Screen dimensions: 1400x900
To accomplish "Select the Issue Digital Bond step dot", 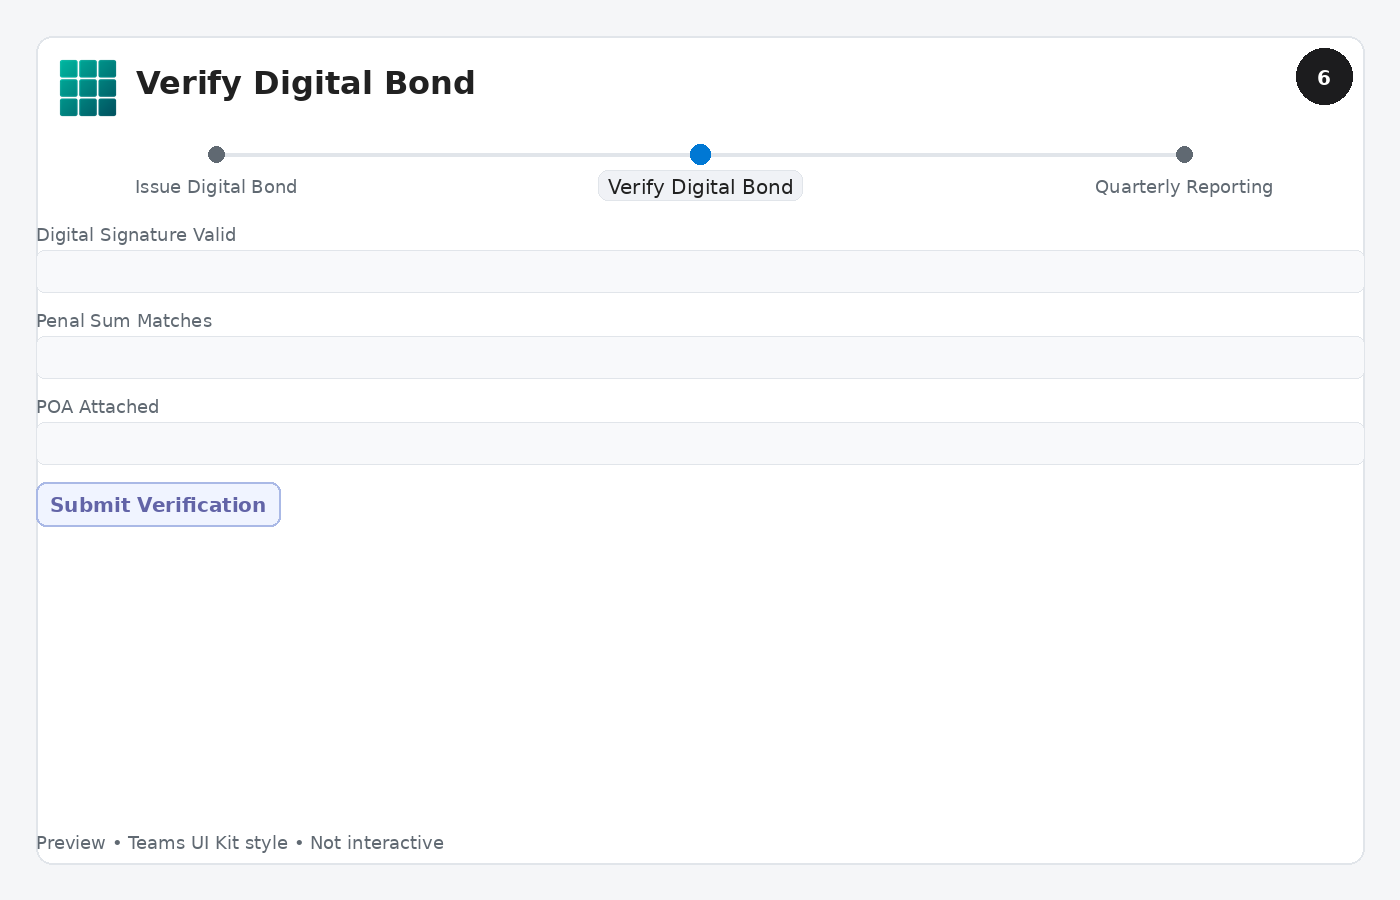I will click(216, 154).
